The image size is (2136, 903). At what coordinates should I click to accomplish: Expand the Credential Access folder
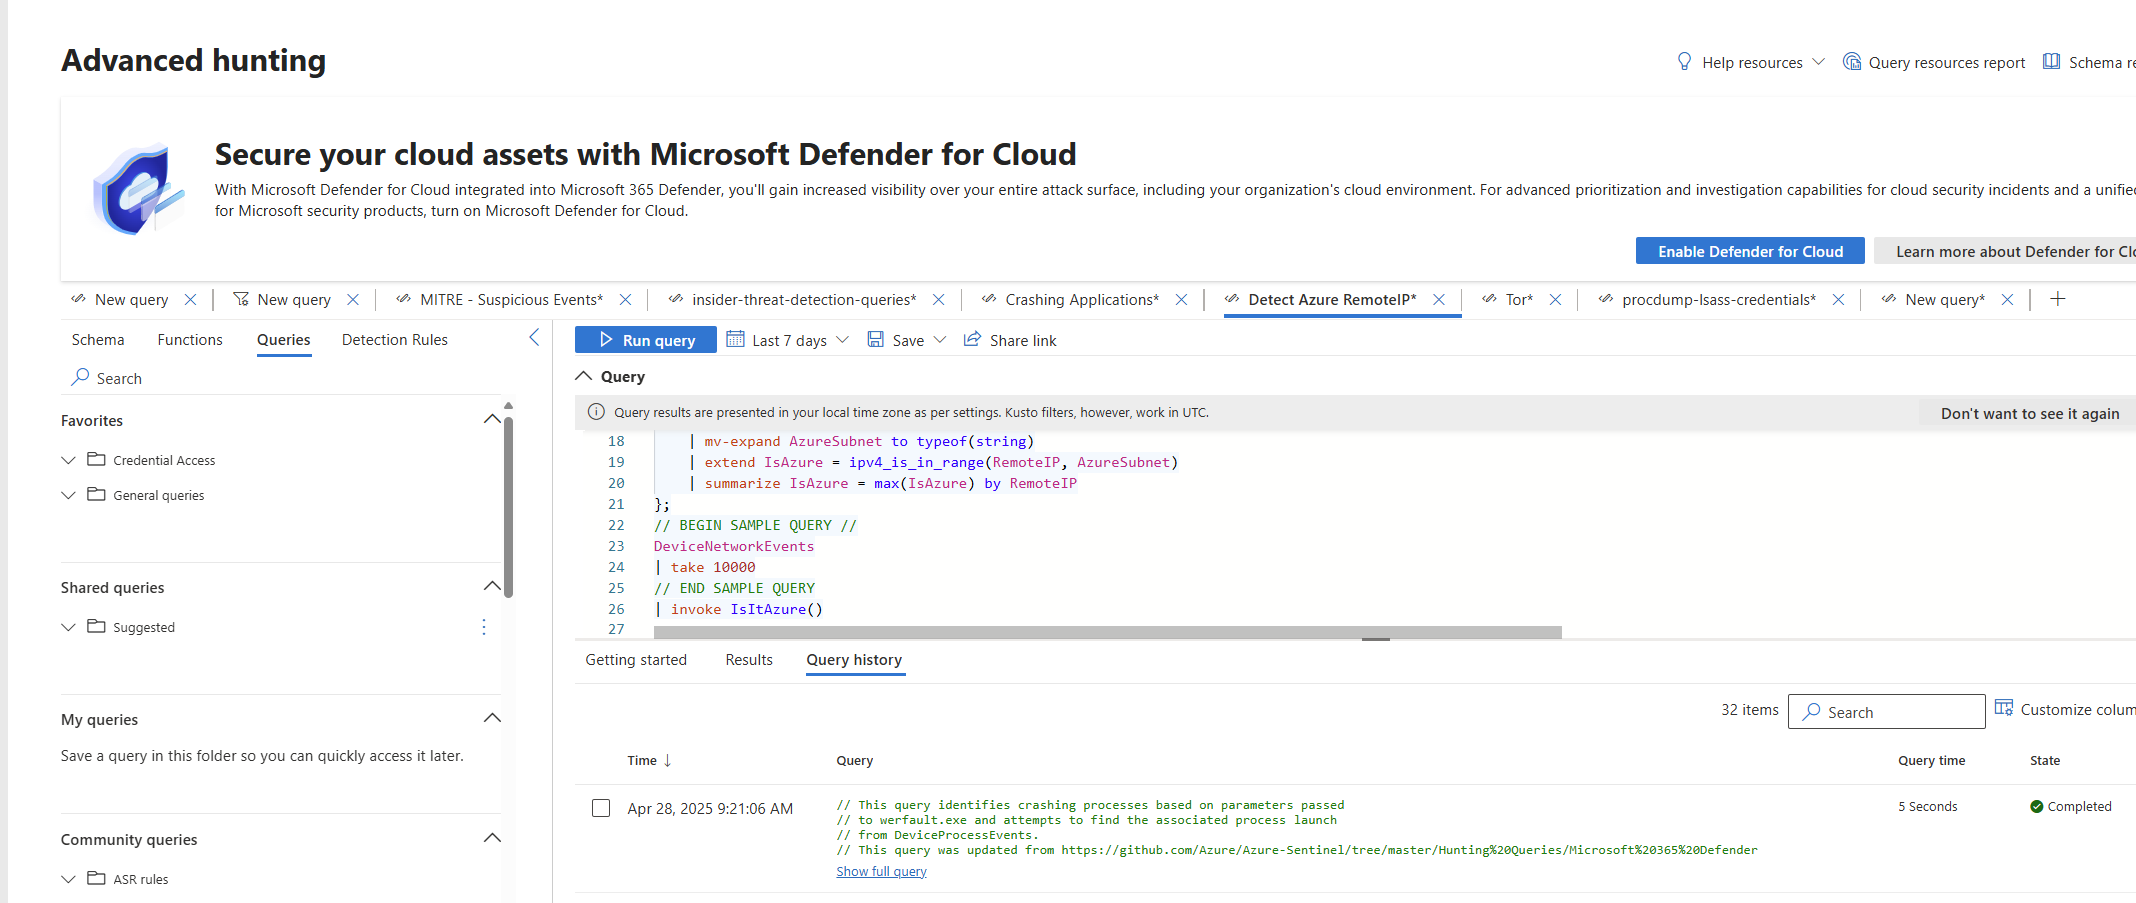68,460
